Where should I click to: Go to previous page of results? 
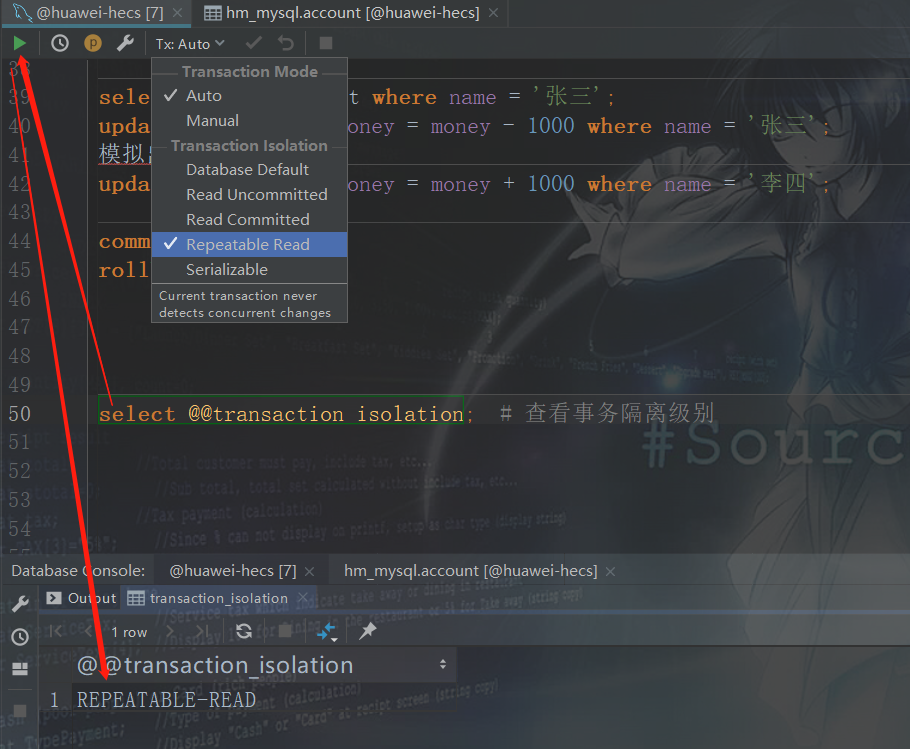88,631
